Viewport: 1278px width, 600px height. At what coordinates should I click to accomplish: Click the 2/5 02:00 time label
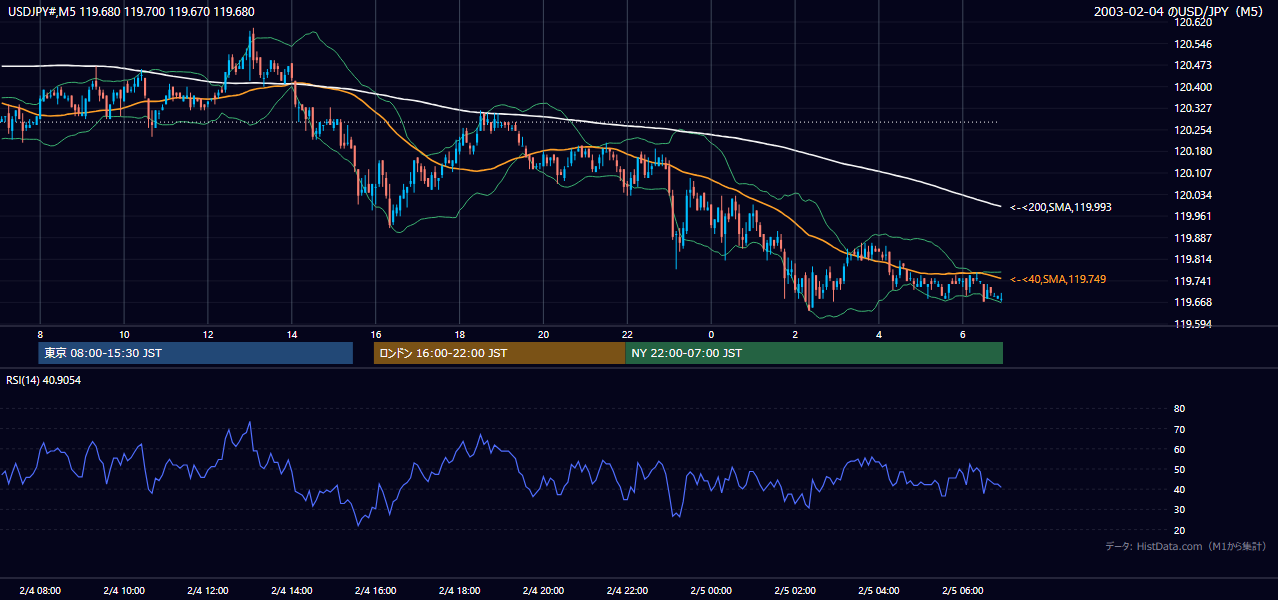(795, 590)
